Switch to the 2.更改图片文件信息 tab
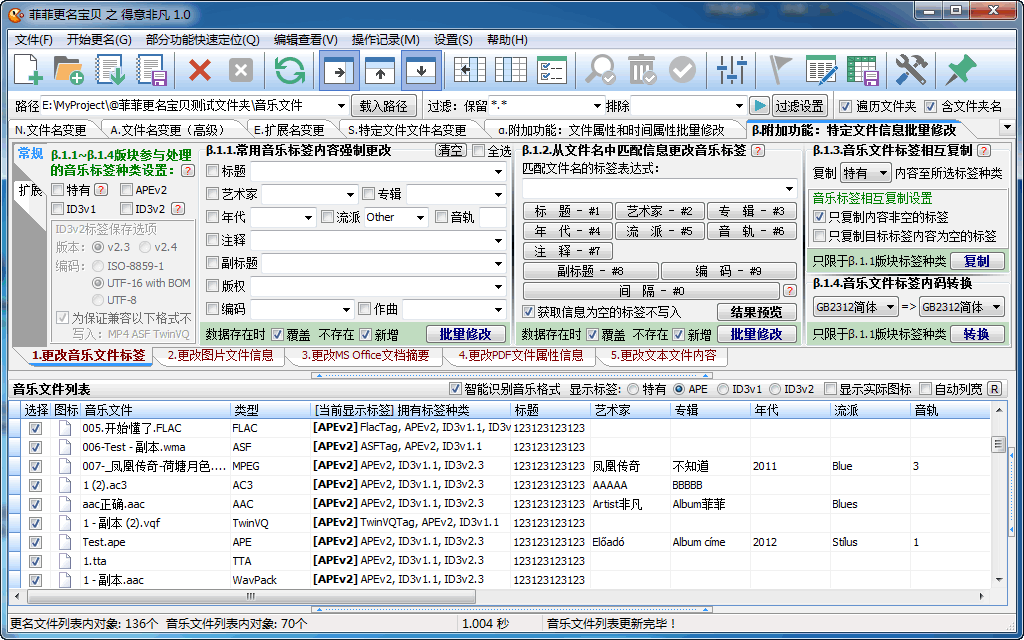This screenshot has height=640, width=1024. (x=220, y=355)
